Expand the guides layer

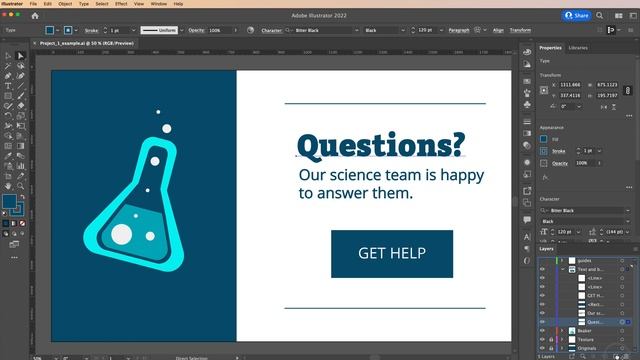point(562,260)
